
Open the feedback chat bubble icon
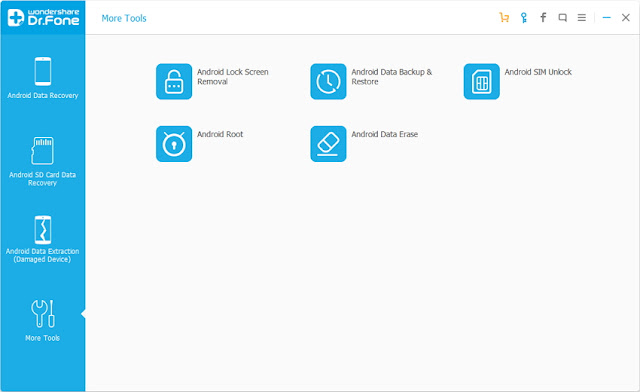point(562,18)
